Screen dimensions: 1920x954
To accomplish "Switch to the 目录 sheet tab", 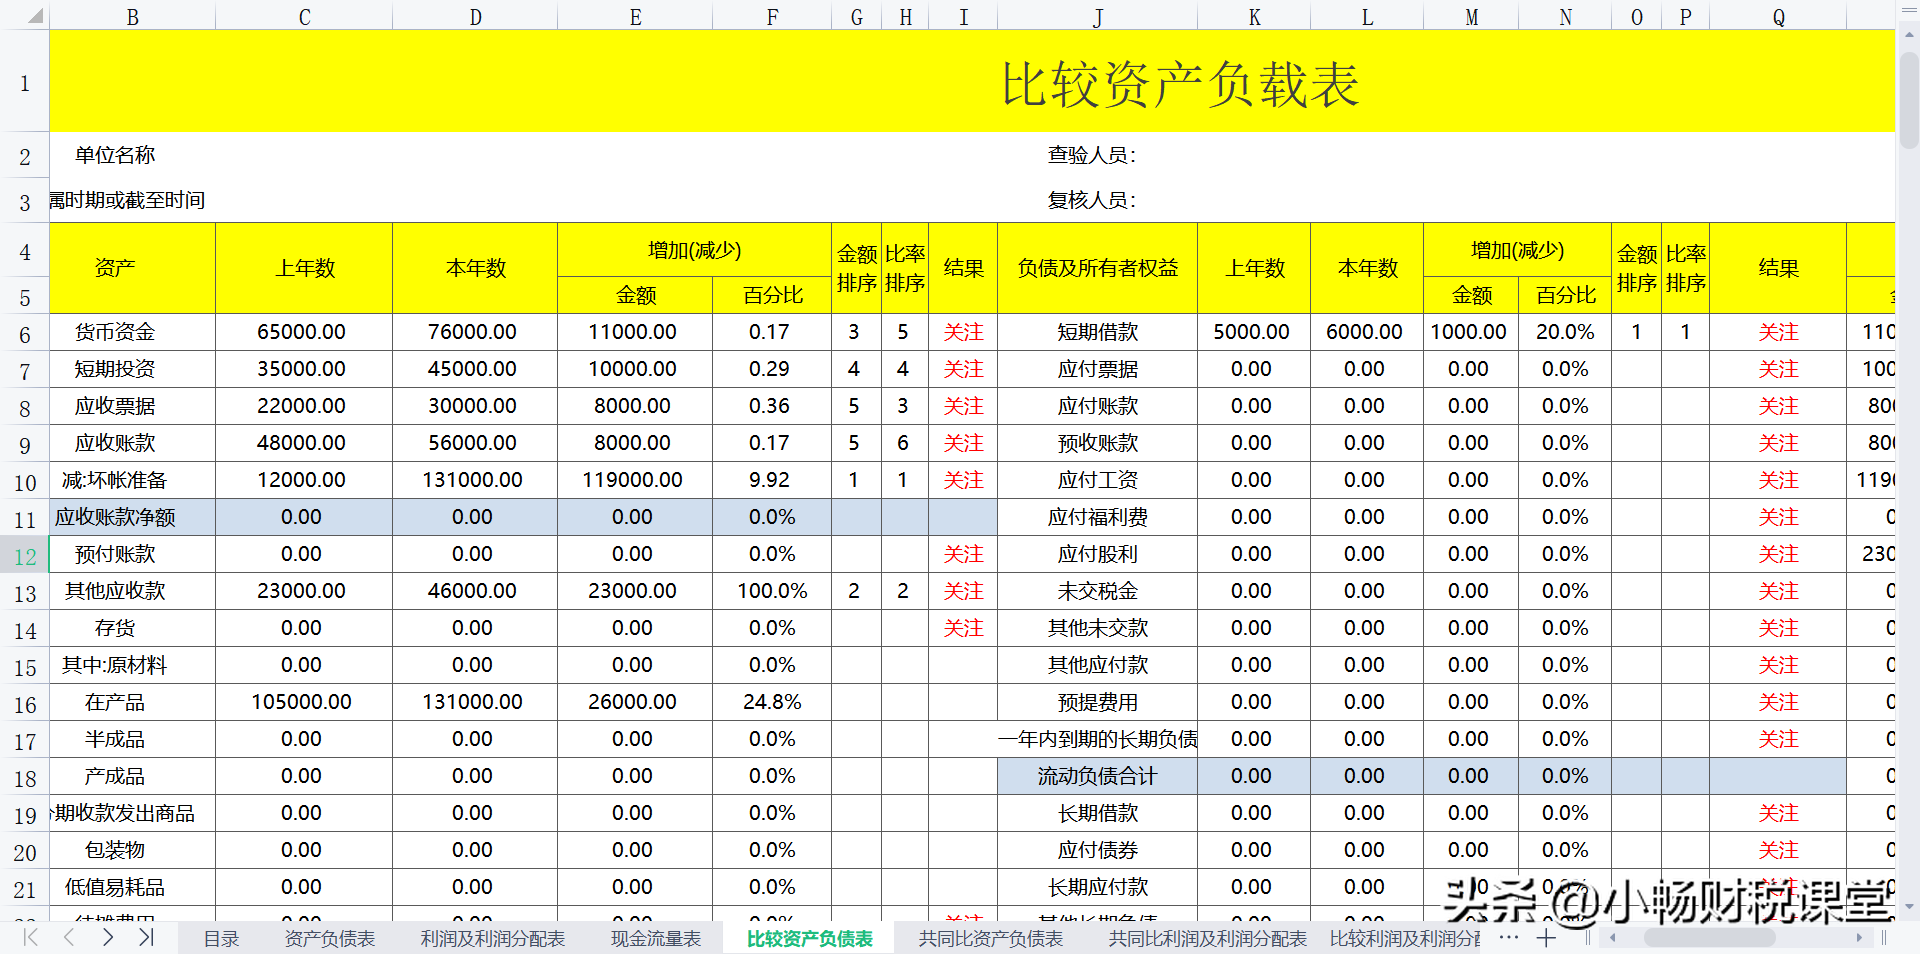I will pos(221,939).
